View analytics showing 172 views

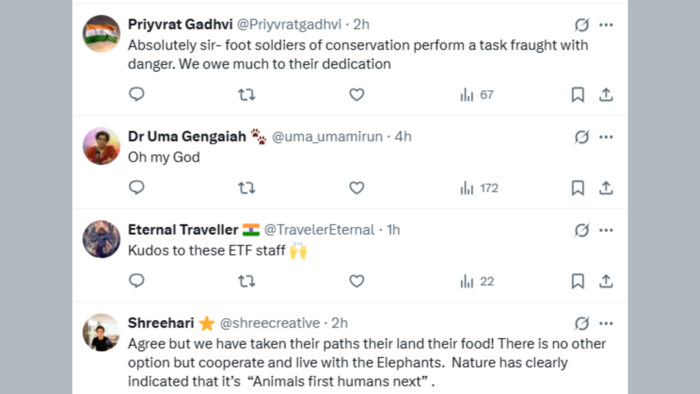tap(479, 188)
